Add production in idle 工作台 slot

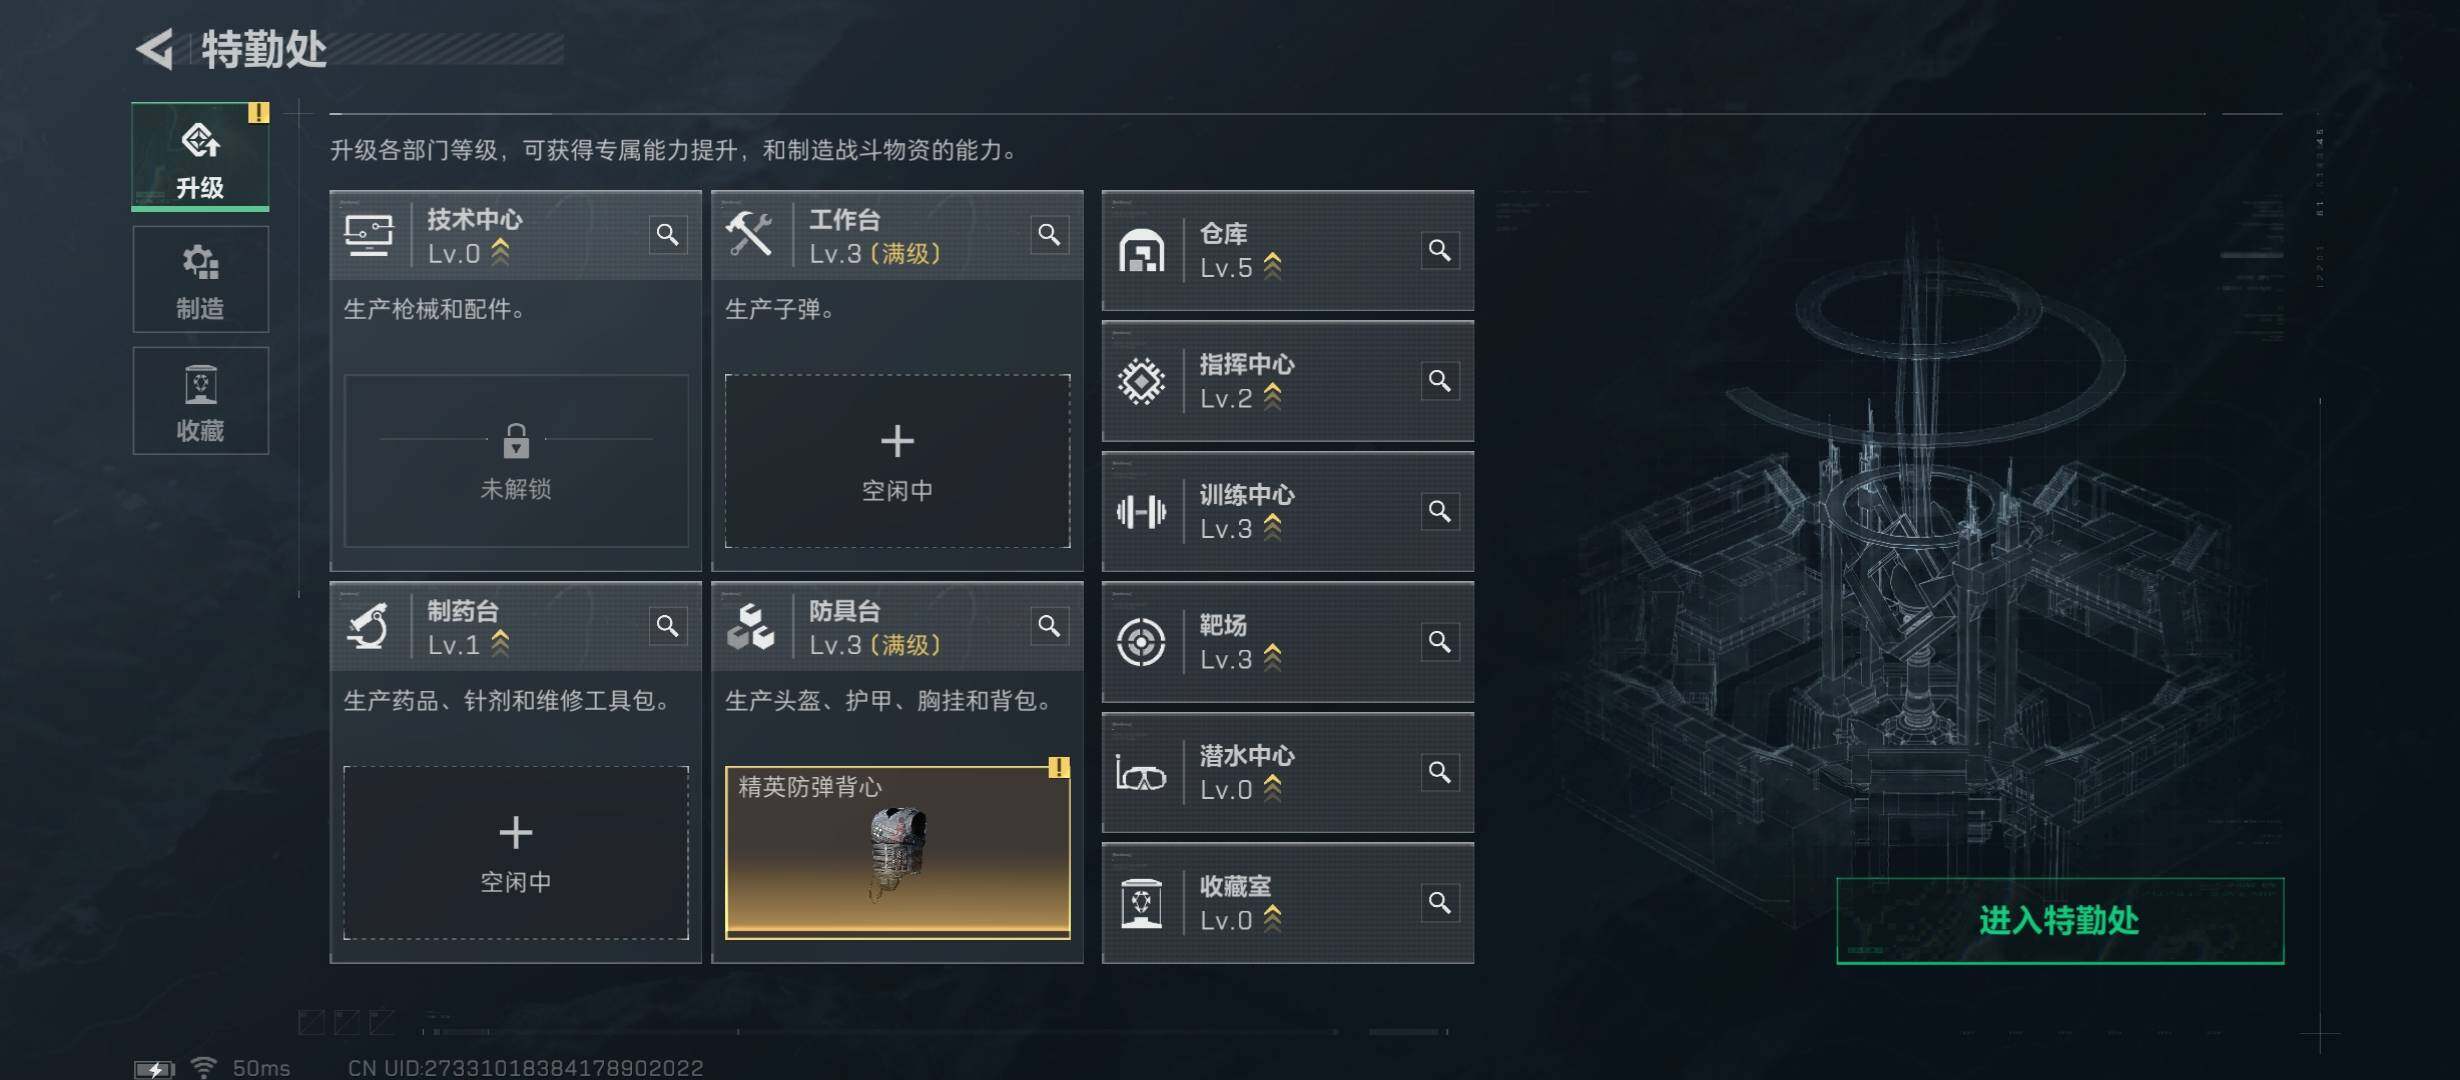897,461
